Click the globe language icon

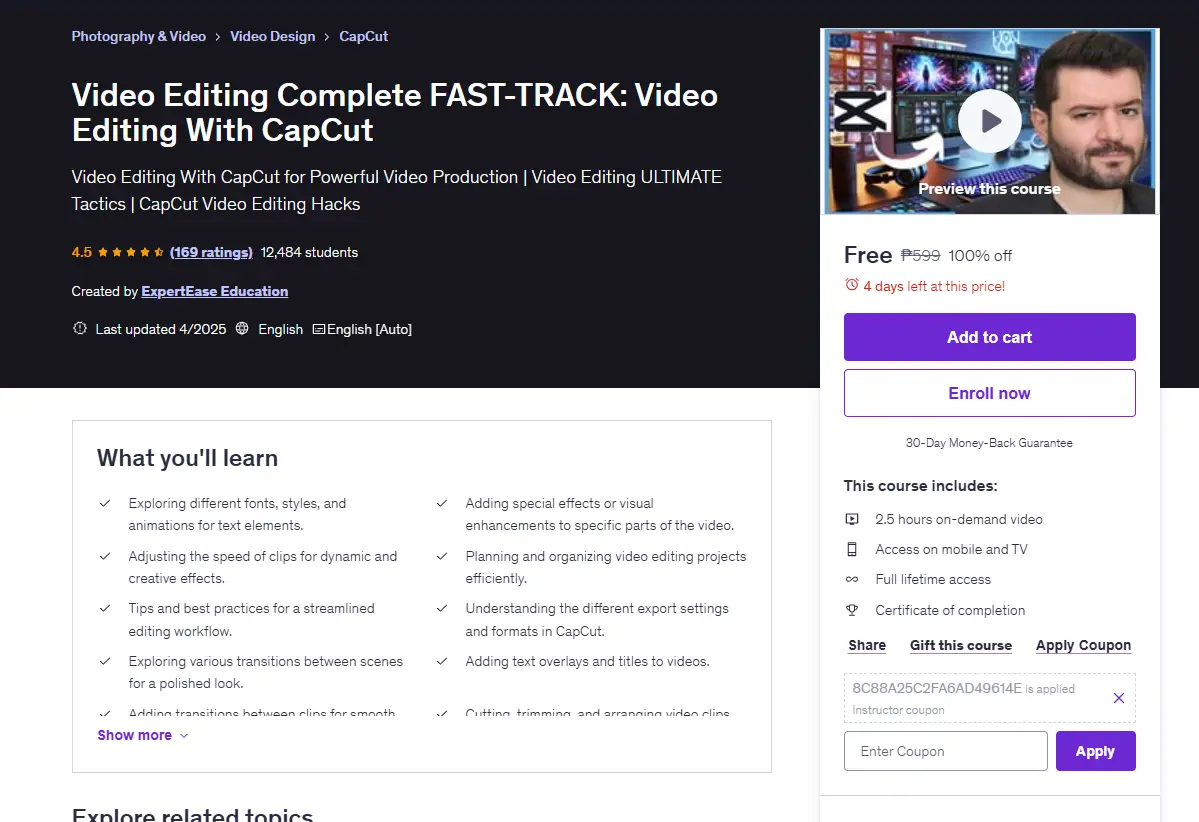242,329
